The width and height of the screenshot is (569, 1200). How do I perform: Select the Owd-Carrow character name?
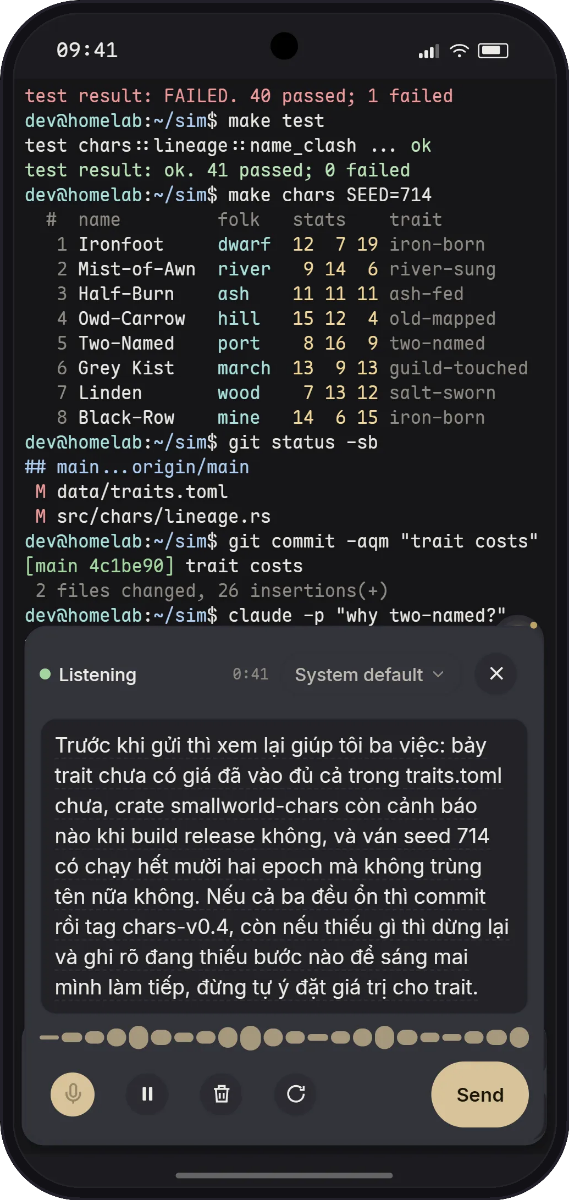click(x=132, y=319)
